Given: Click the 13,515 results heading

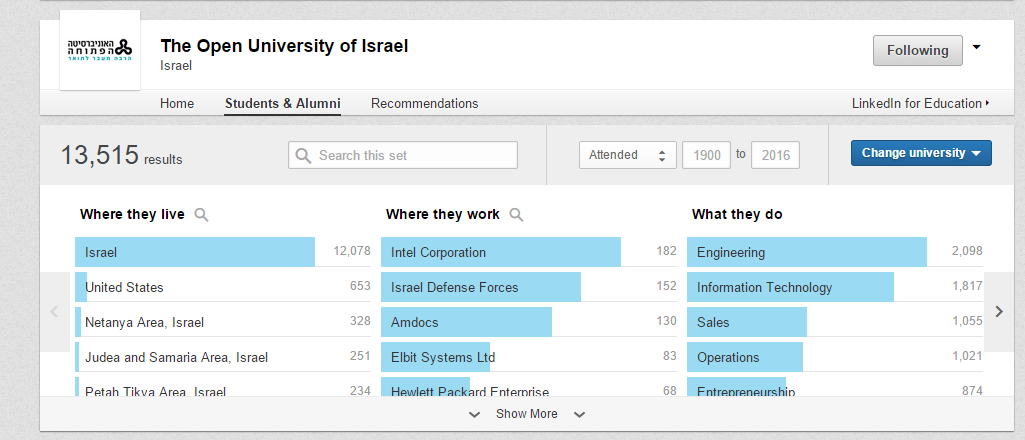Looking at the screenshot, I should tap(122, 156).
